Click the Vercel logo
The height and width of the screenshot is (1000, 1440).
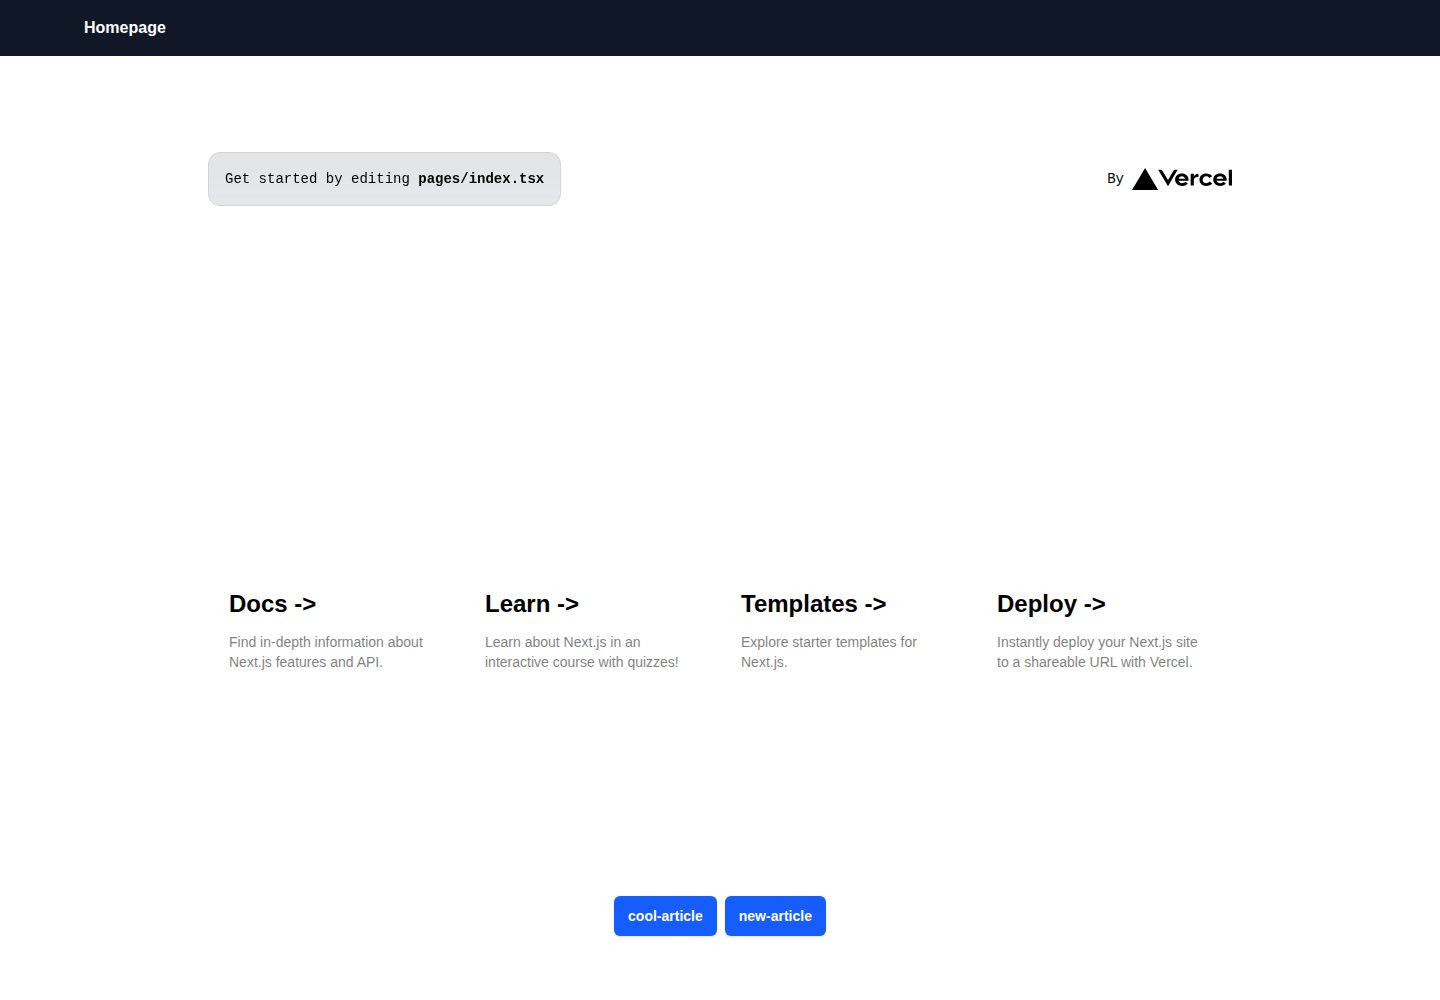pyautogui.click(x=1182, y=179)
